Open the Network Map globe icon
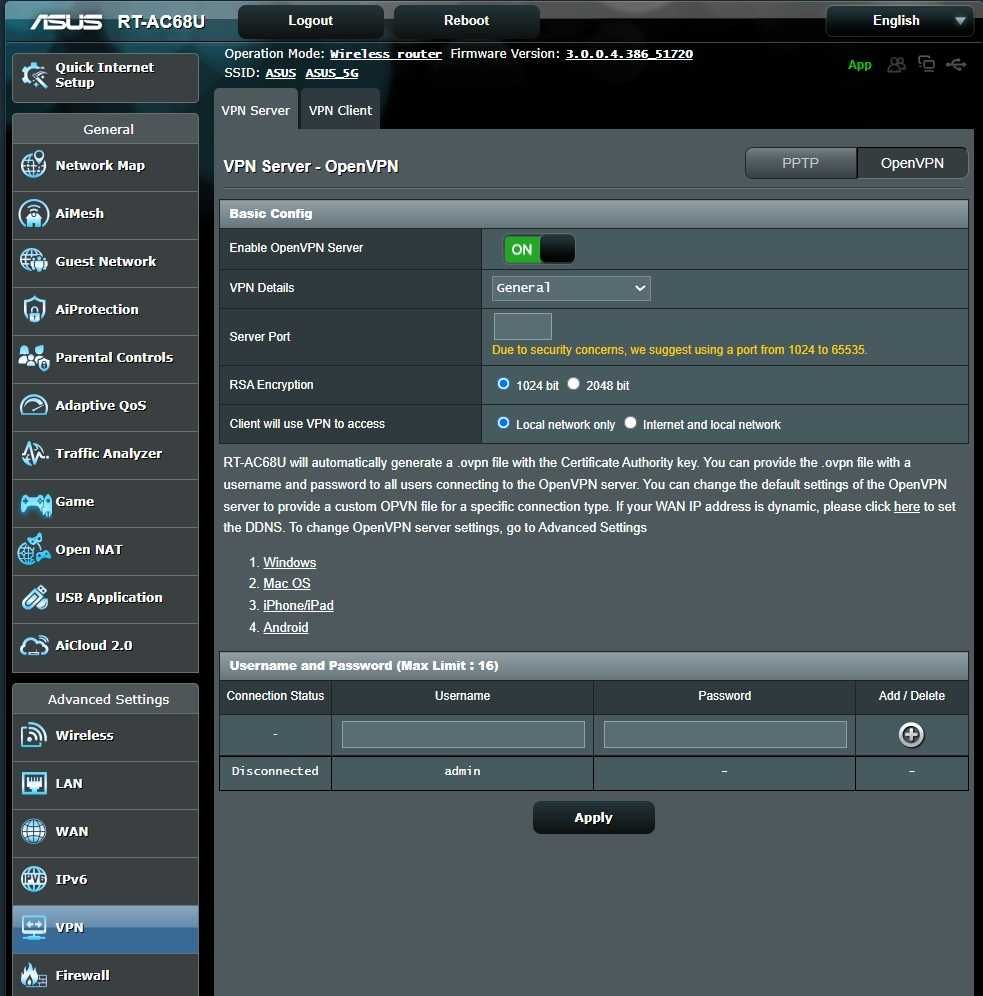Image resolution: width=983 pixels, height=996 pixels. (34, 165)
